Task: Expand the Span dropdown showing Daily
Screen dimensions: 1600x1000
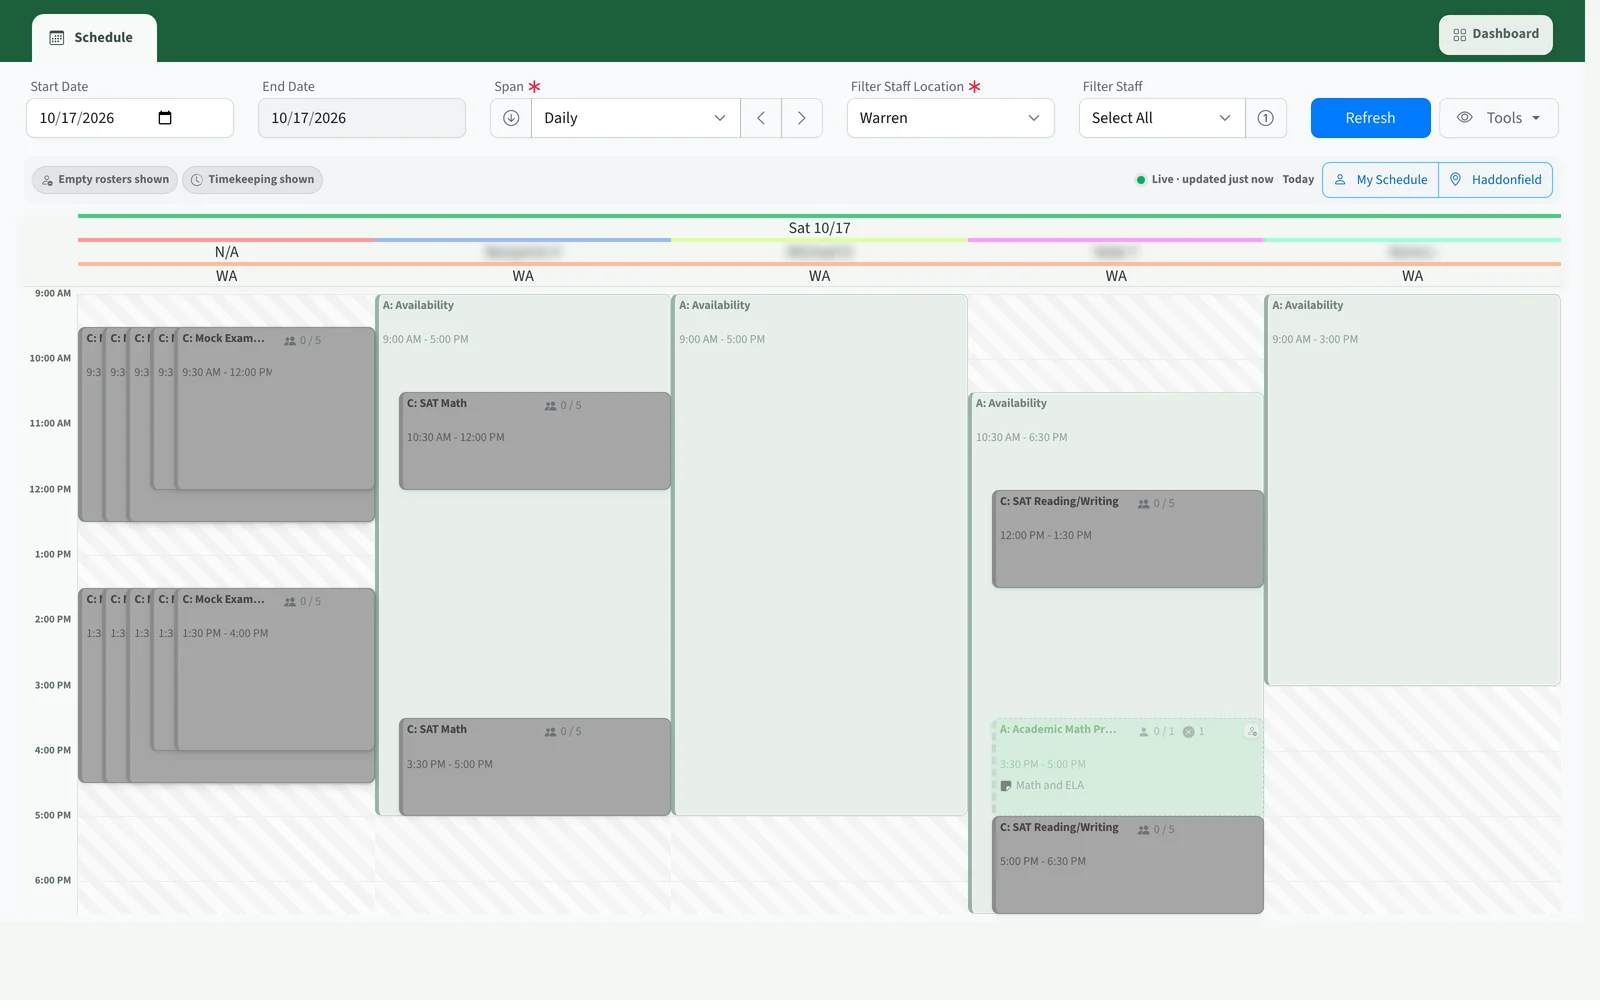Action: (635, 118)
